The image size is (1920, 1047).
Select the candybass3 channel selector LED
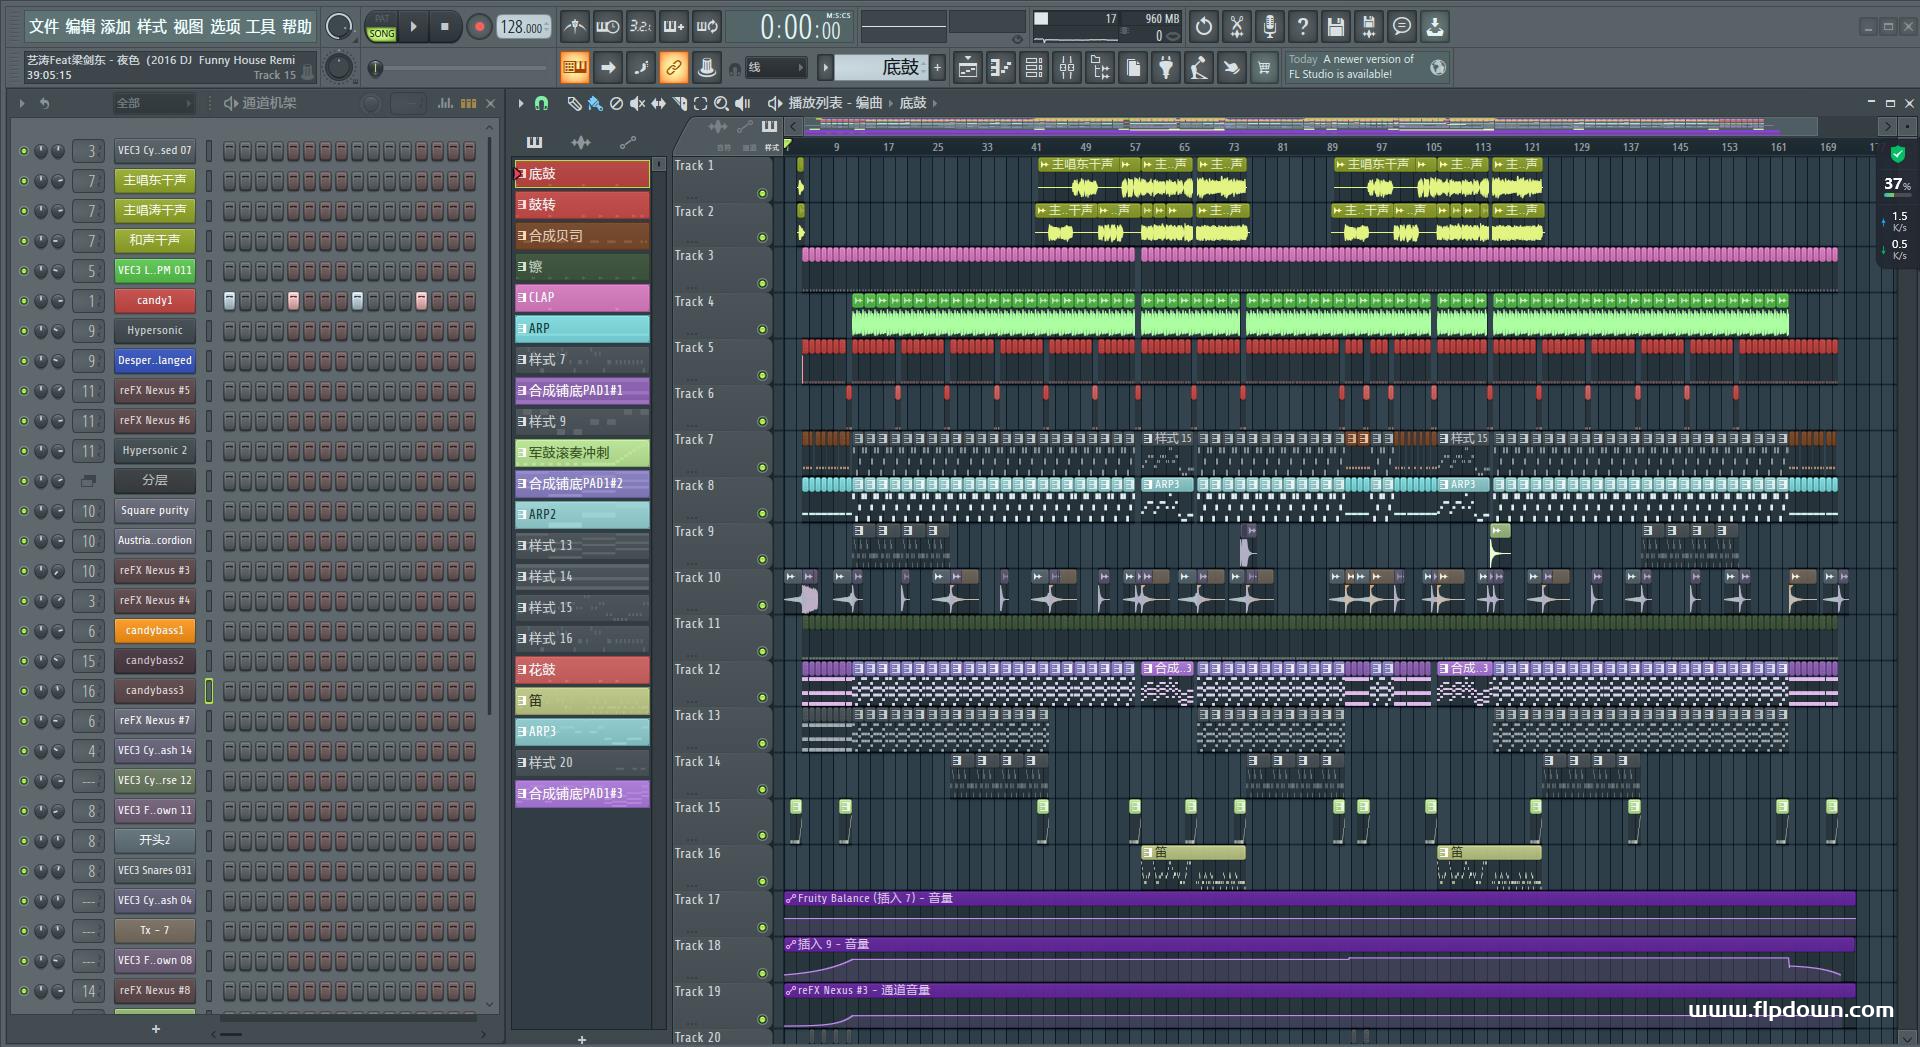[x=209, y=691]
